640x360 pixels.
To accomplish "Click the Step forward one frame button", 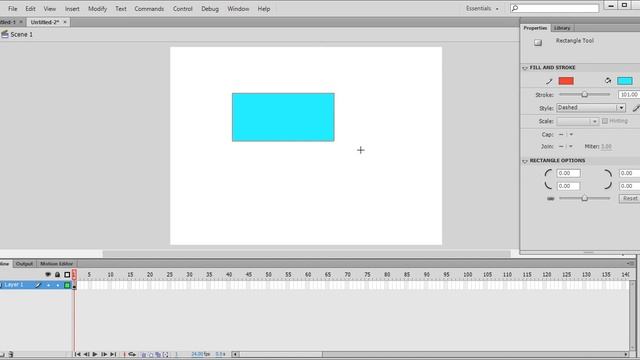I will (104, 354).
